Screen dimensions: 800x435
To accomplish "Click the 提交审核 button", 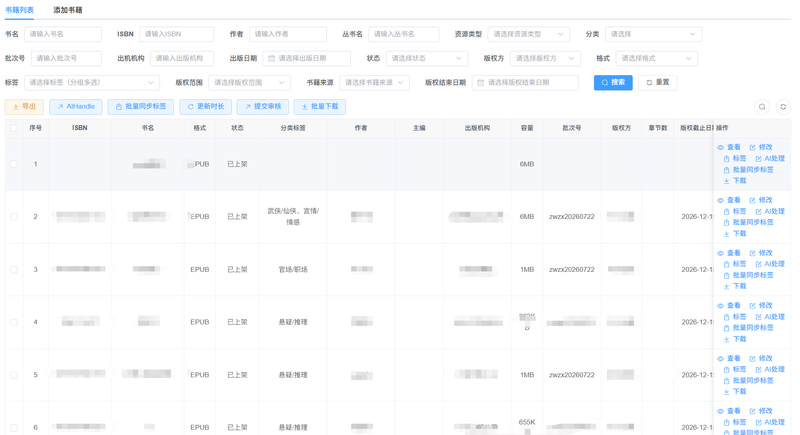I will point(263,107).
